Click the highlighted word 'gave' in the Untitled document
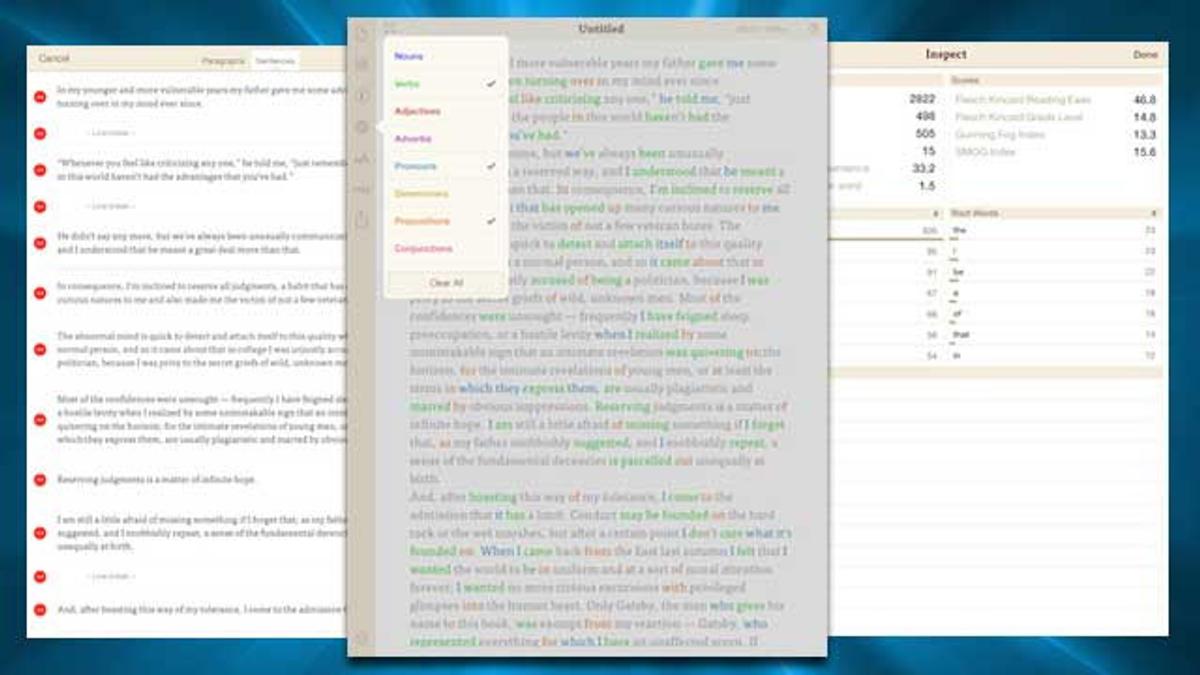This screenshot has width=1200, height=675. point(711,63)
